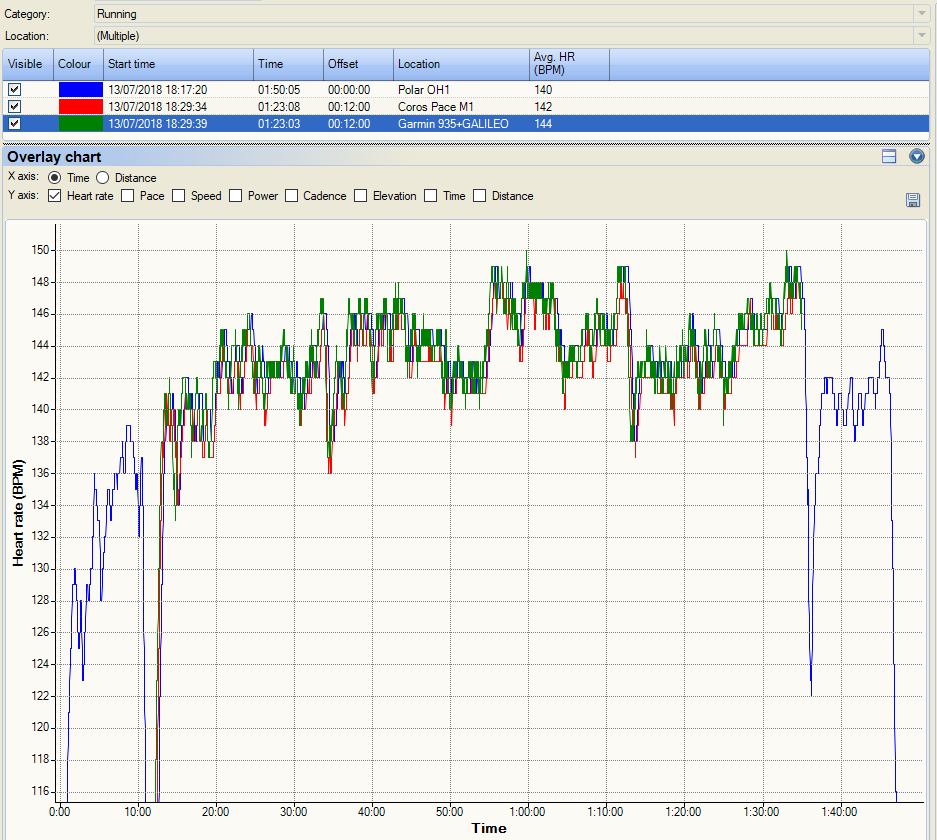Enable the Elevation Y axis checkbox
937x840 pixels.
[360, 196]
